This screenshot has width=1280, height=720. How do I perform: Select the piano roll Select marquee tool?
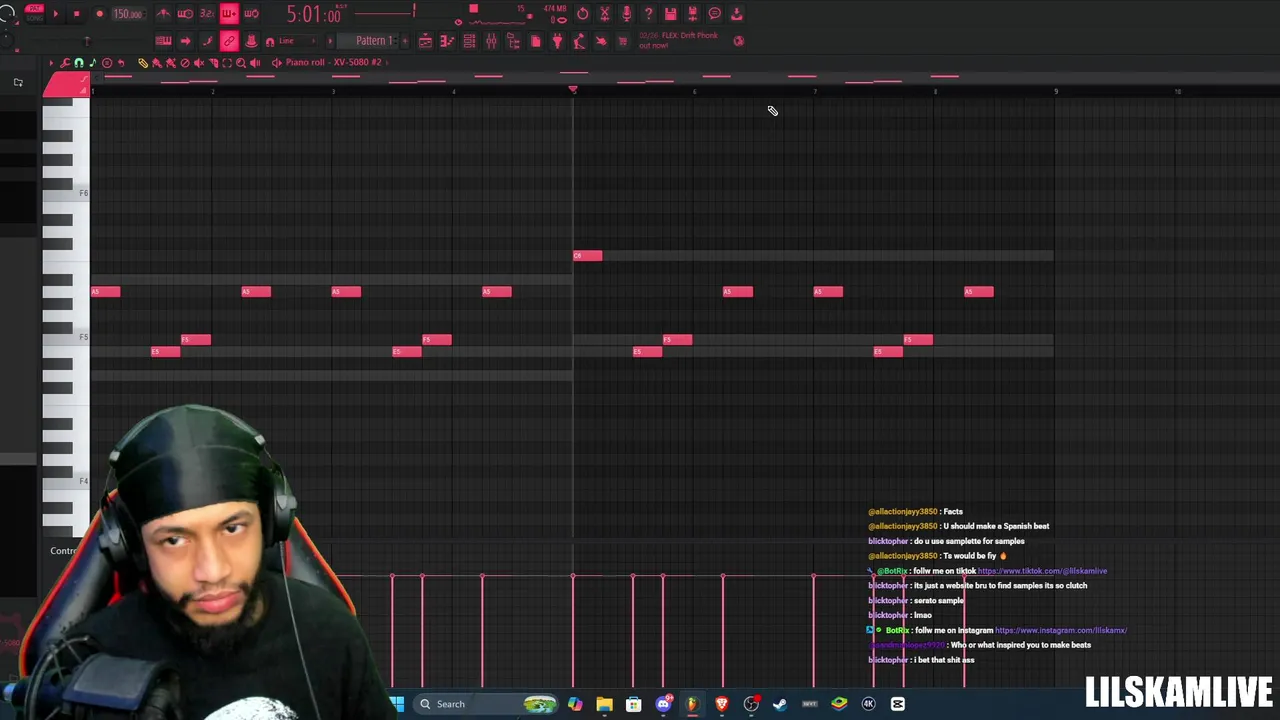click(x=227, y=62)
